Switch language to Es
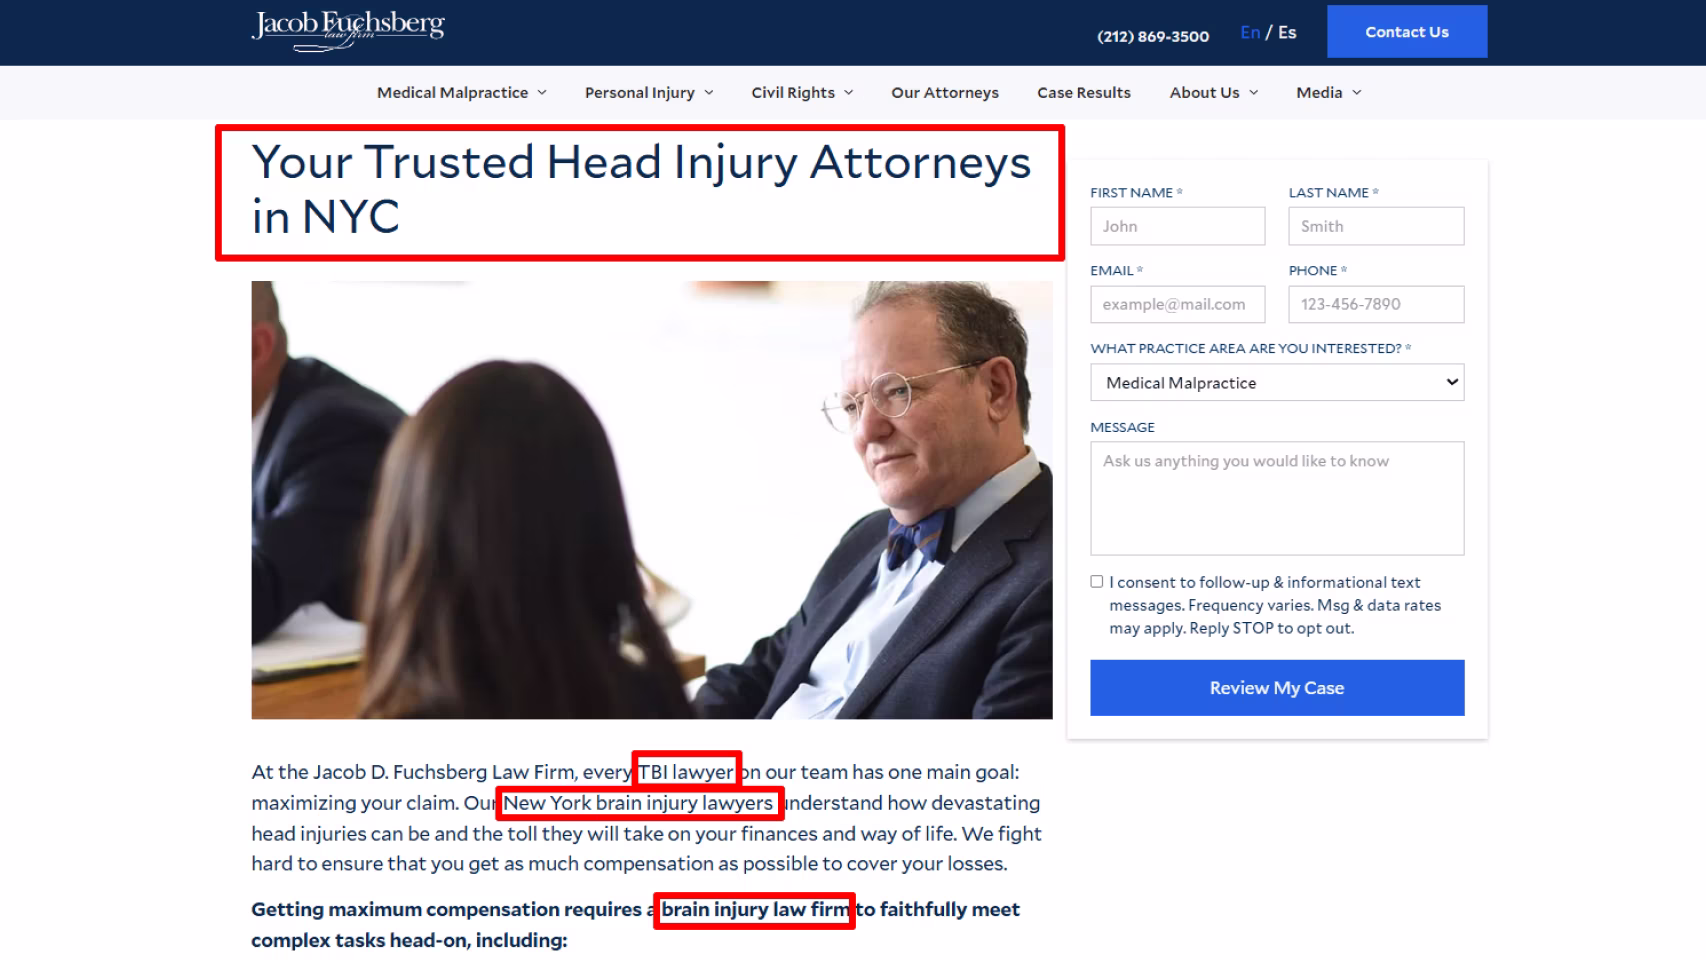The image size is (1706, 960). tap(1287, 32)
